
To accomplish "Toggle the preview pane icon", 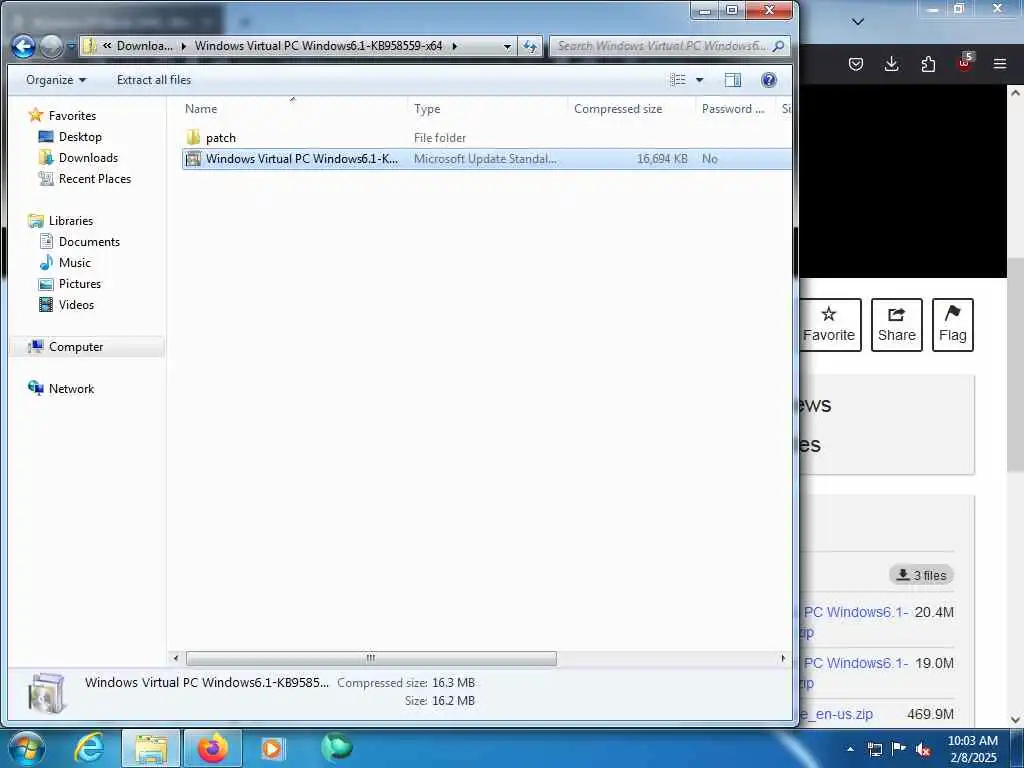I will pos(733,80).
